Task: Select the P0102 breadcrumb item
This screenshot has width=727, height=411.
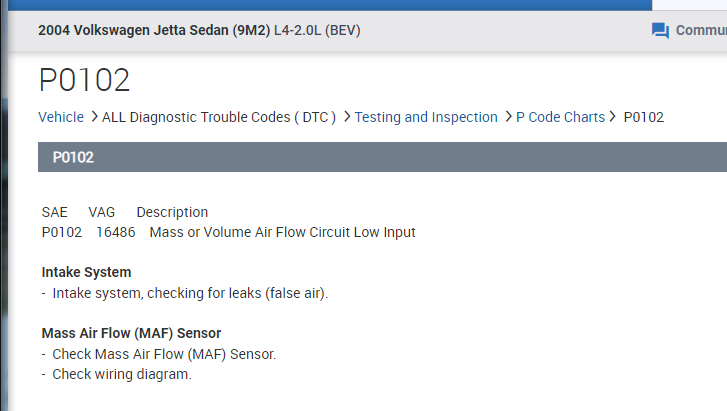Action: point(643,117)
